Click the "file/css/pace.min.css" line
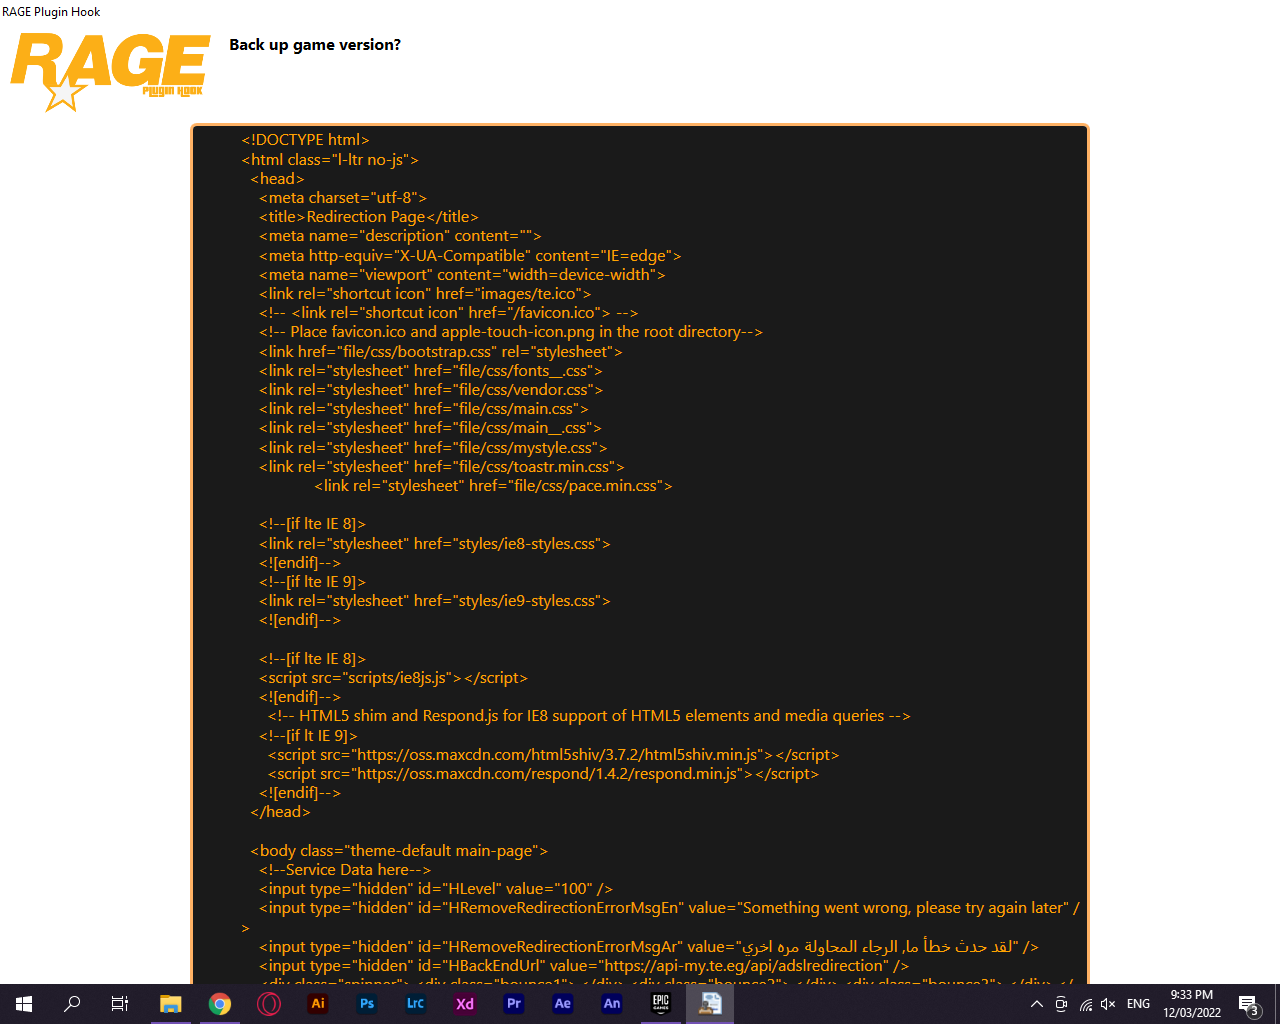The image size is (1280, 1024). [x=494, y=486]
